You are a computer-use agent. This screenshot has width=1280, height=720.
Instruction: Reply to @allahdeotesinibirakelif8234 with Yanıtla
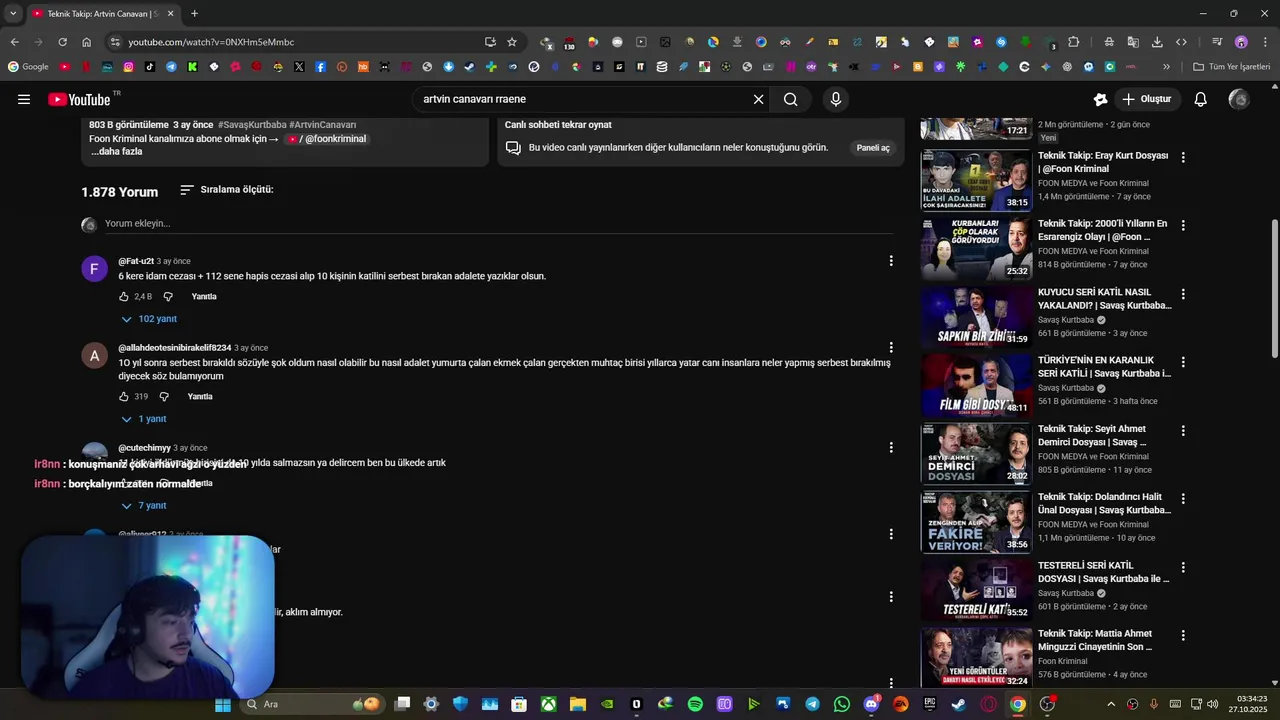point(200,397)
